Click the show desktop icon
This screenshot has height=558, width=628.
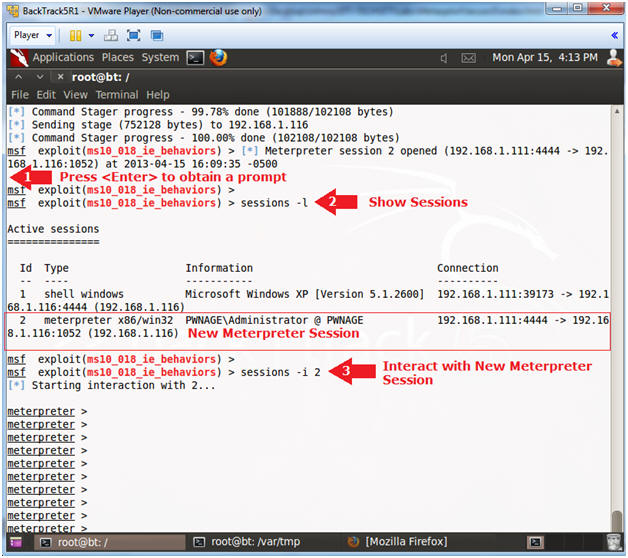pyautogui.click(x=16, y=542)
